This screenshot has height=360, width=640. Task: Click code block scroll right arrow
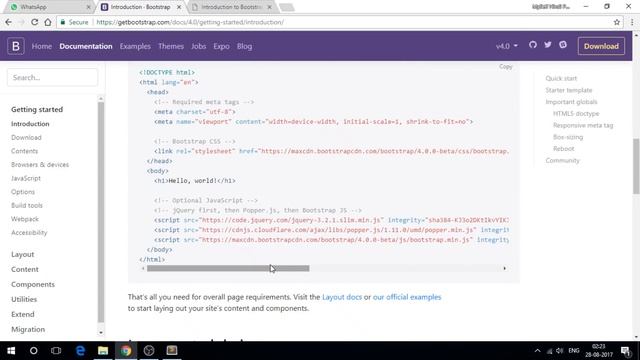(x=504, y=269)
